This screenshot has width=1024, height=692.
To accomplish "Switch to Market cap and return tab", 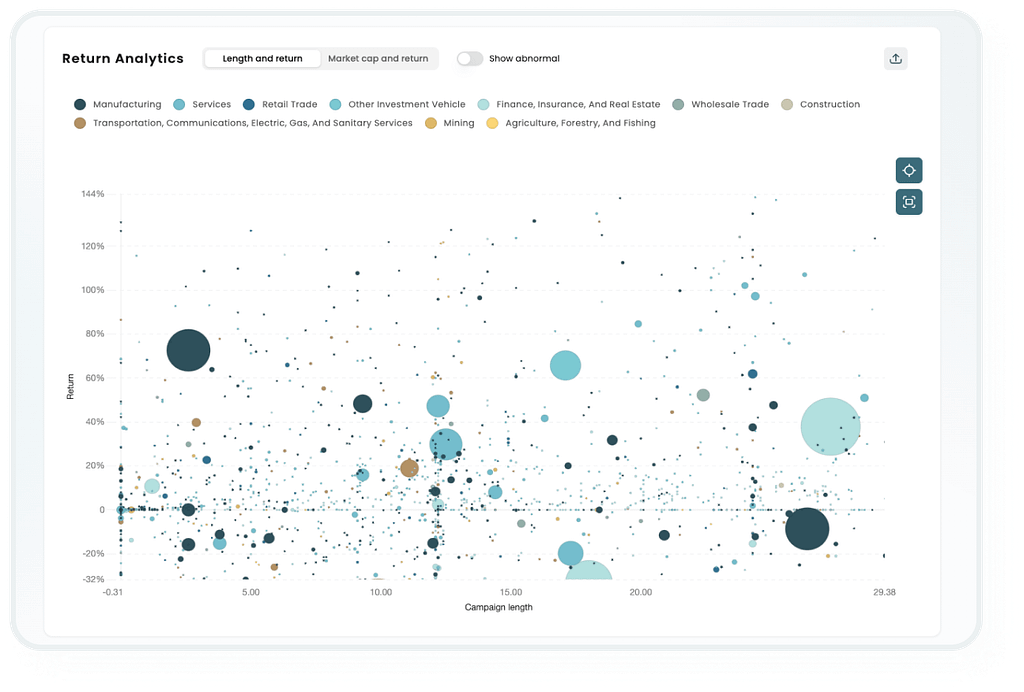I will coord(378,59).
